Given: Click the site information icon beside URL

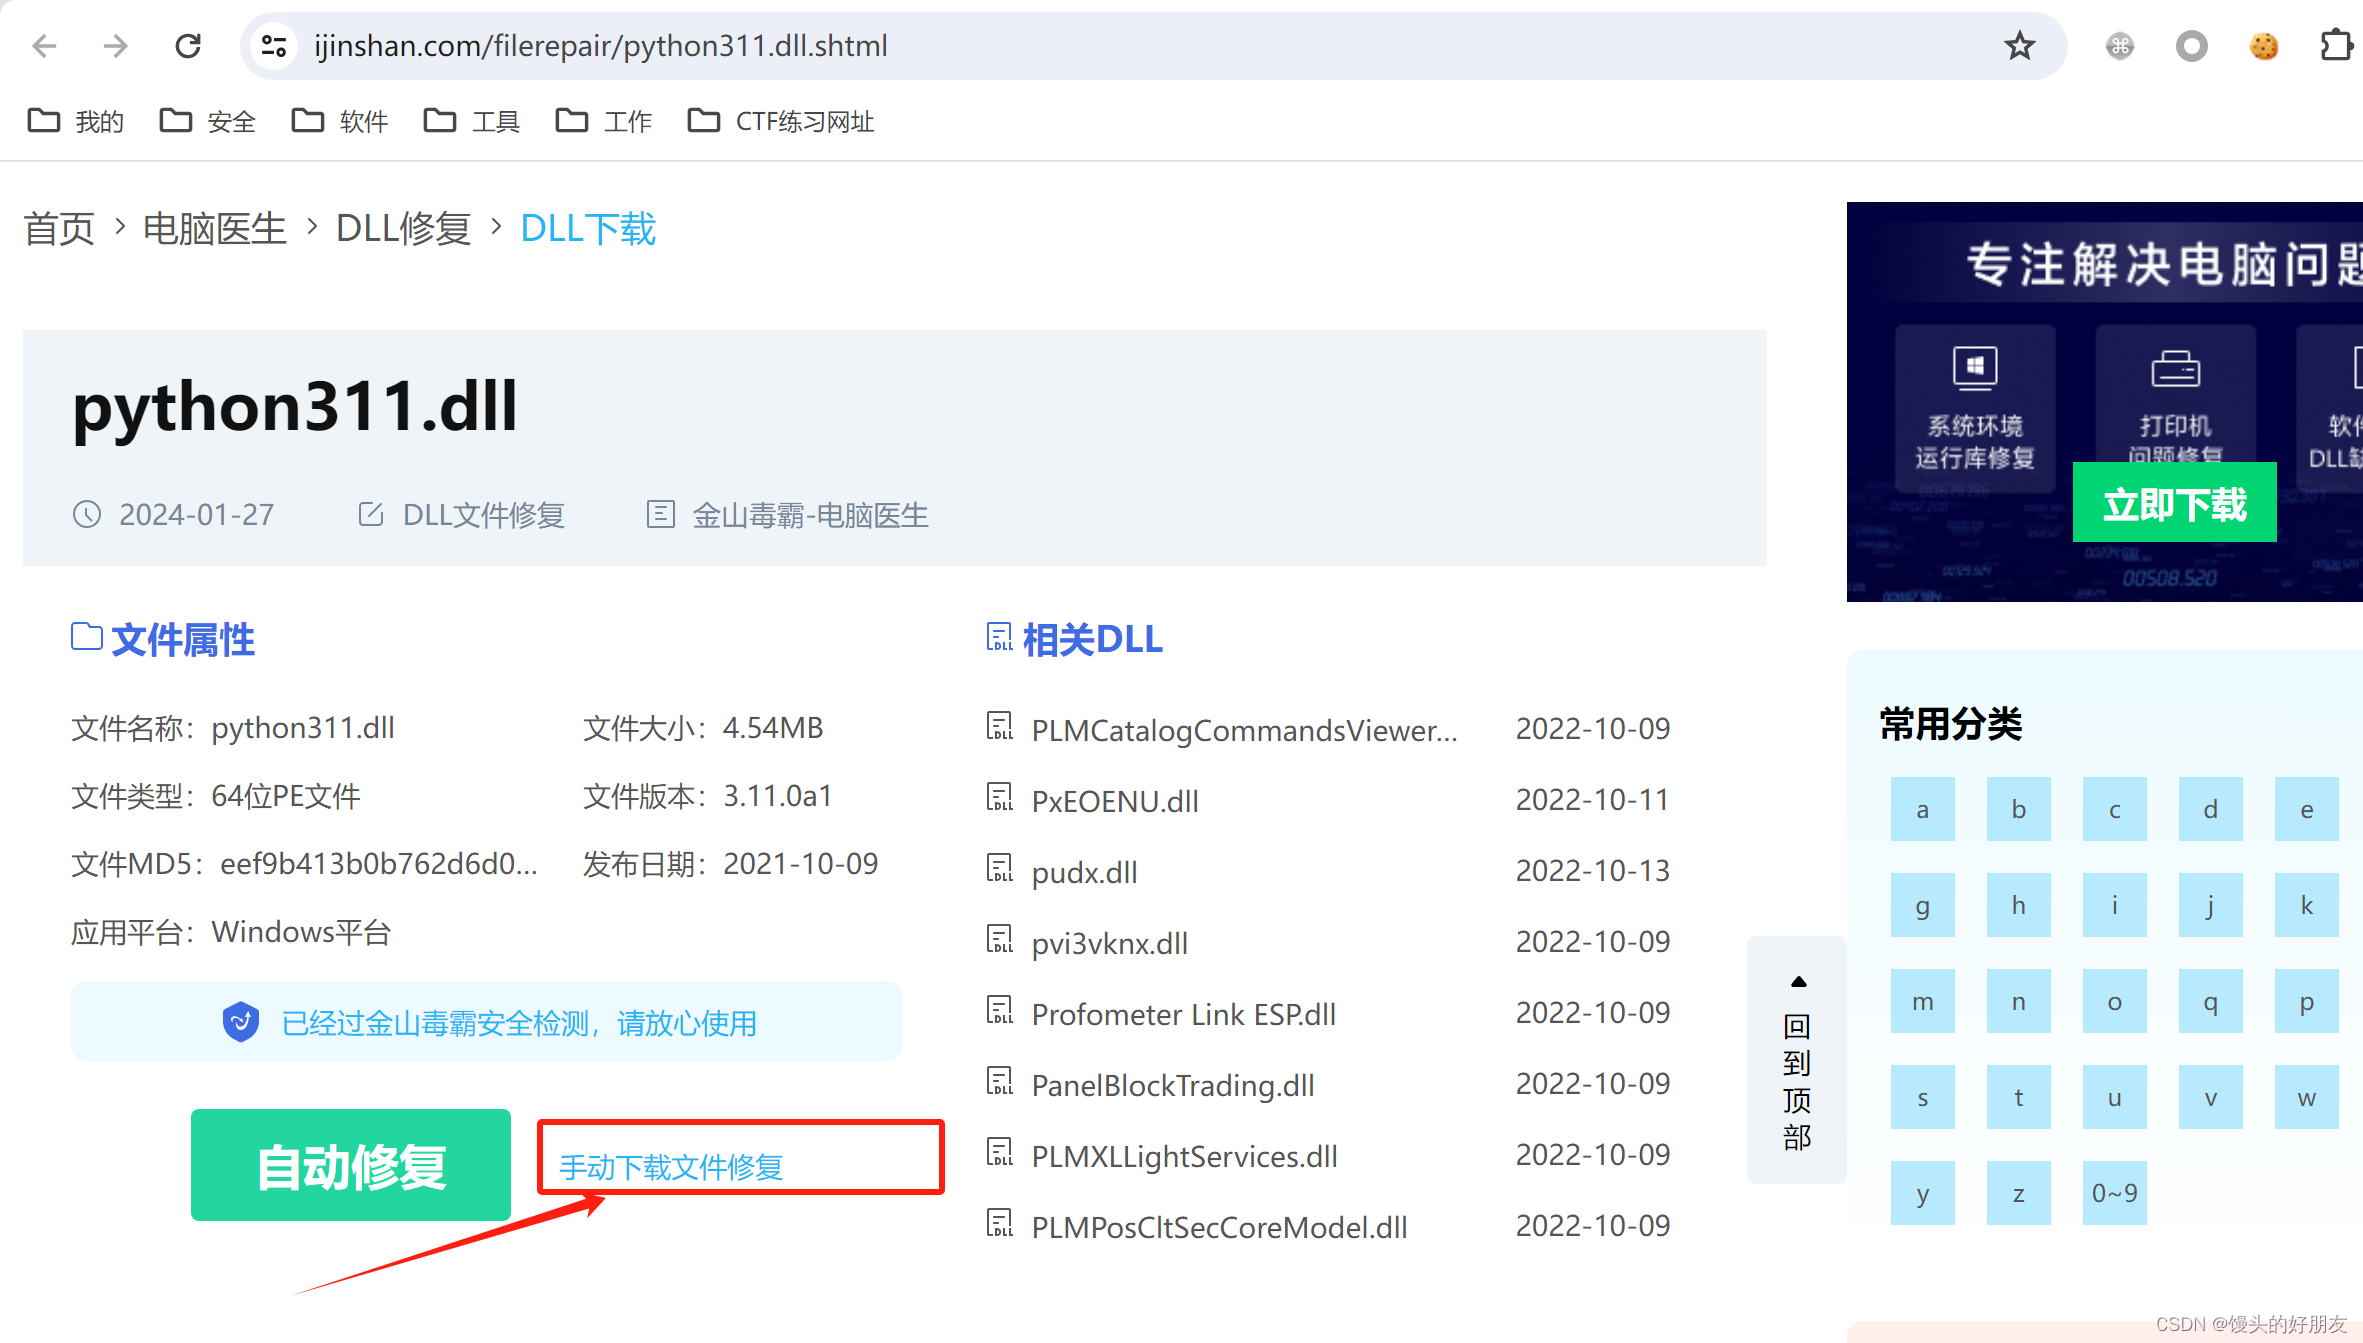Looking at the screenshot, I should [274, 46].
